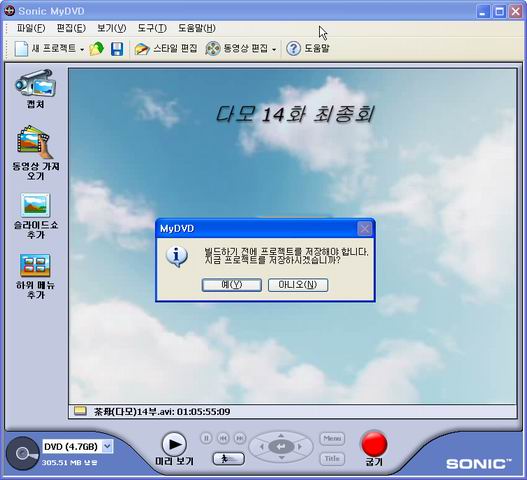This screenshot has height=480, width=527.
Task: Click the right arrow on the navigation pad
Action: pos(300,447)
